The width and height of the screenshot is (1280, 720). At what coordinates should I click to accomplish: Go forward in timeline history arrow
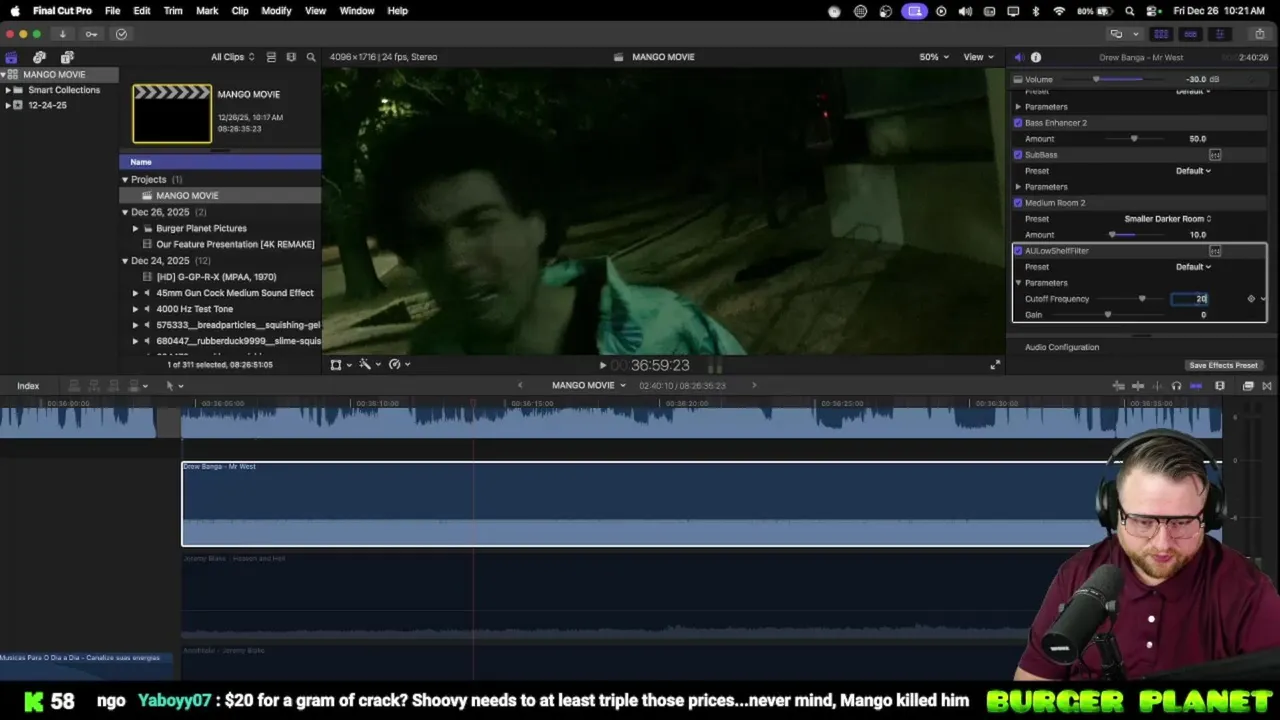coord(754,385)
